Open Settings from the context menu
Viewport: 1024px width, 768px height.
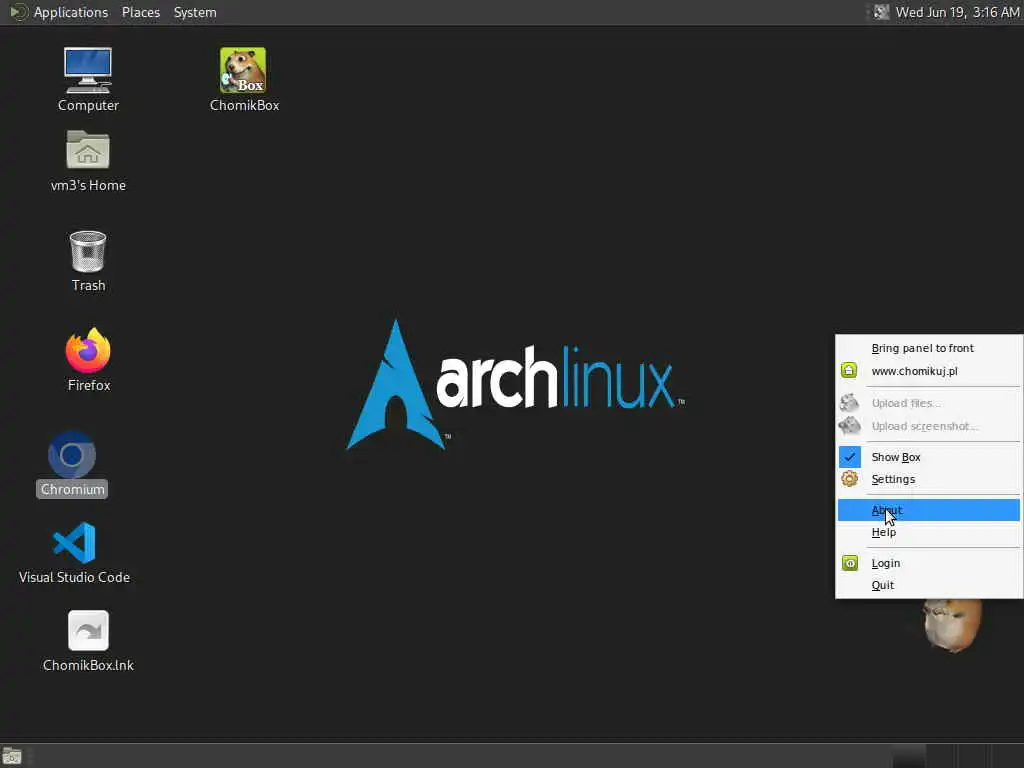[x=929, y=479]
